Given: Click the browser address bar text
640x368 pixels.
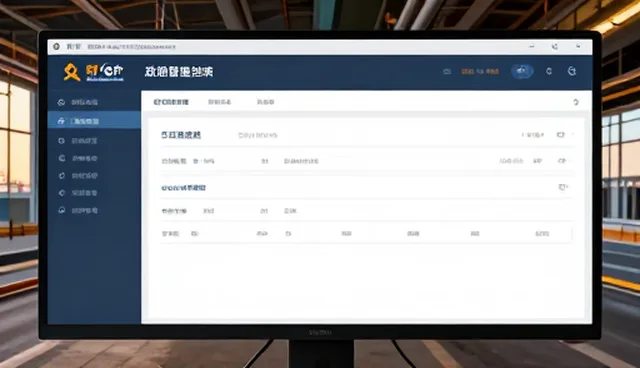Looking at the screenshot, I should point(131,47).
